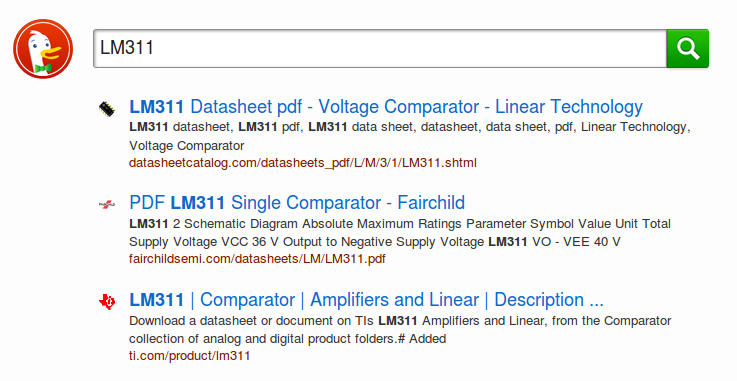Open the PDF LM311 Single Comparator Fairchild result

pyautogui.click(x=297, y=203)
